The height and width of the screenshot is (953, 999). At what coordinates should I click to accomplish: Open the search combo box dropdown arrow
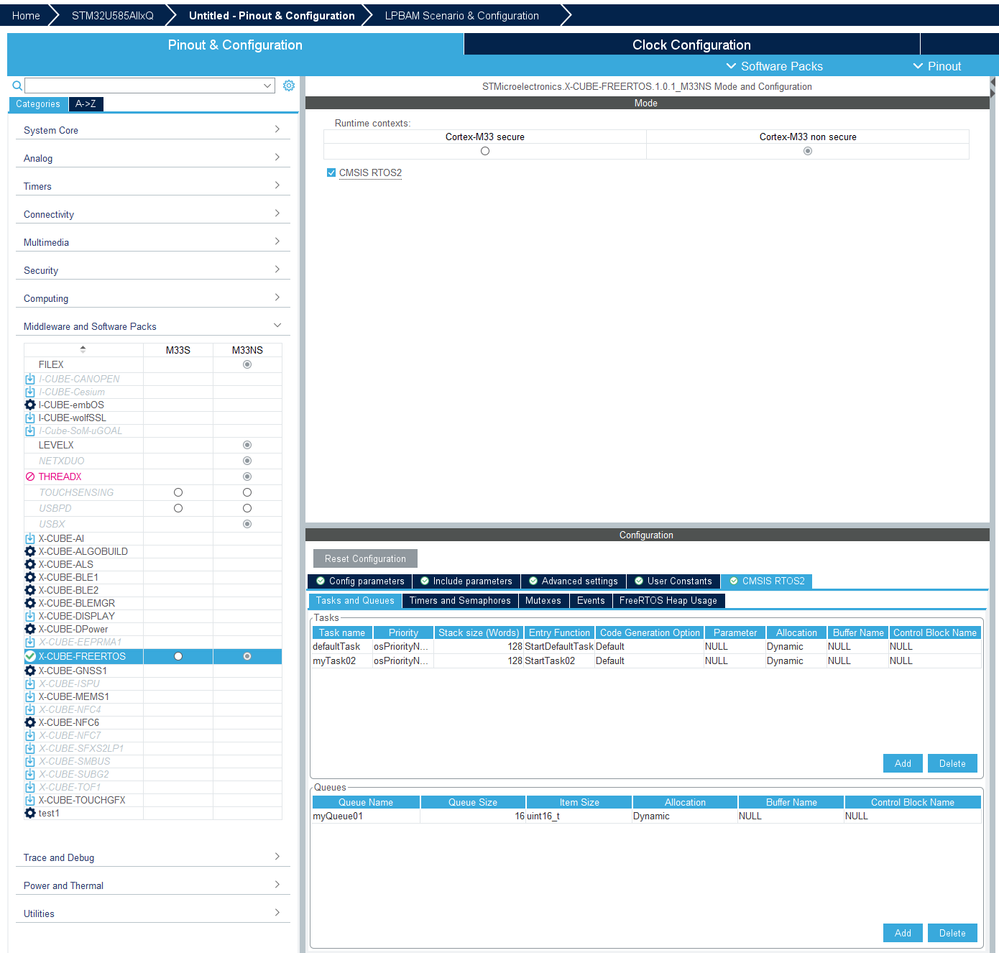[x=268, y=85]
